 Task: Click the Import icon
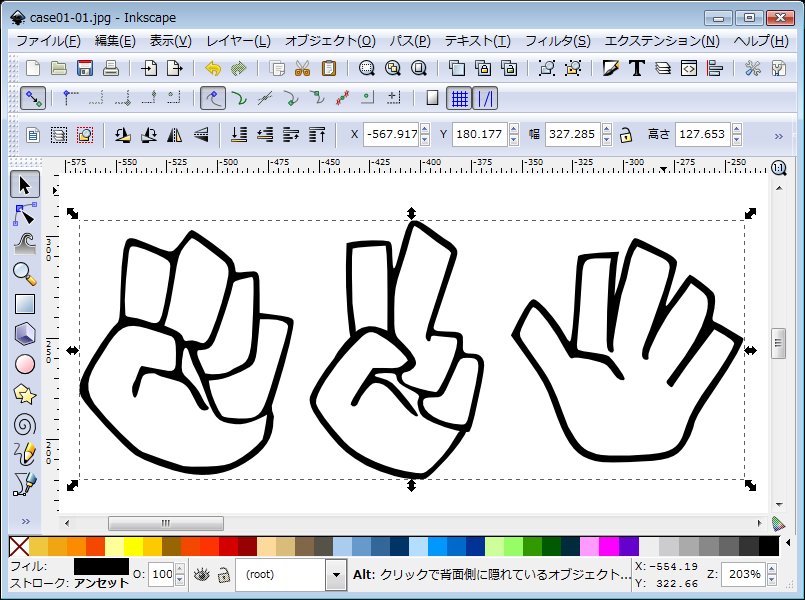pos(149,68)
